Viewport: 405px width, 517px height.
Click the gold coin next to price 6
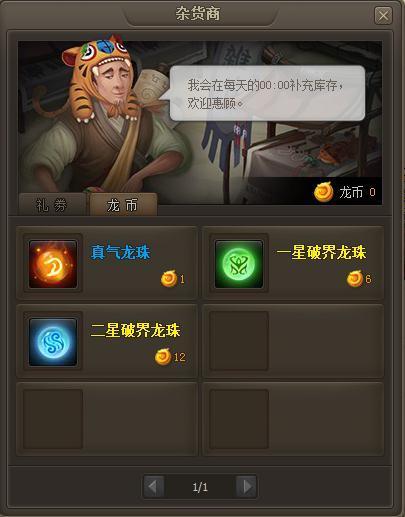[x=355, y=279]
